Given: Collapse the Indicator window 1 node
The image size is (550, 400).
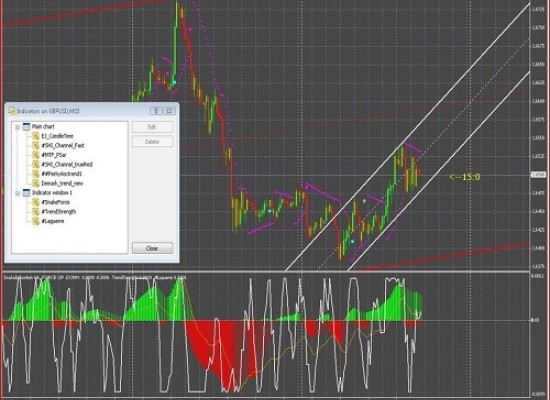Looking at the screenshot, I should coord(18,193).
